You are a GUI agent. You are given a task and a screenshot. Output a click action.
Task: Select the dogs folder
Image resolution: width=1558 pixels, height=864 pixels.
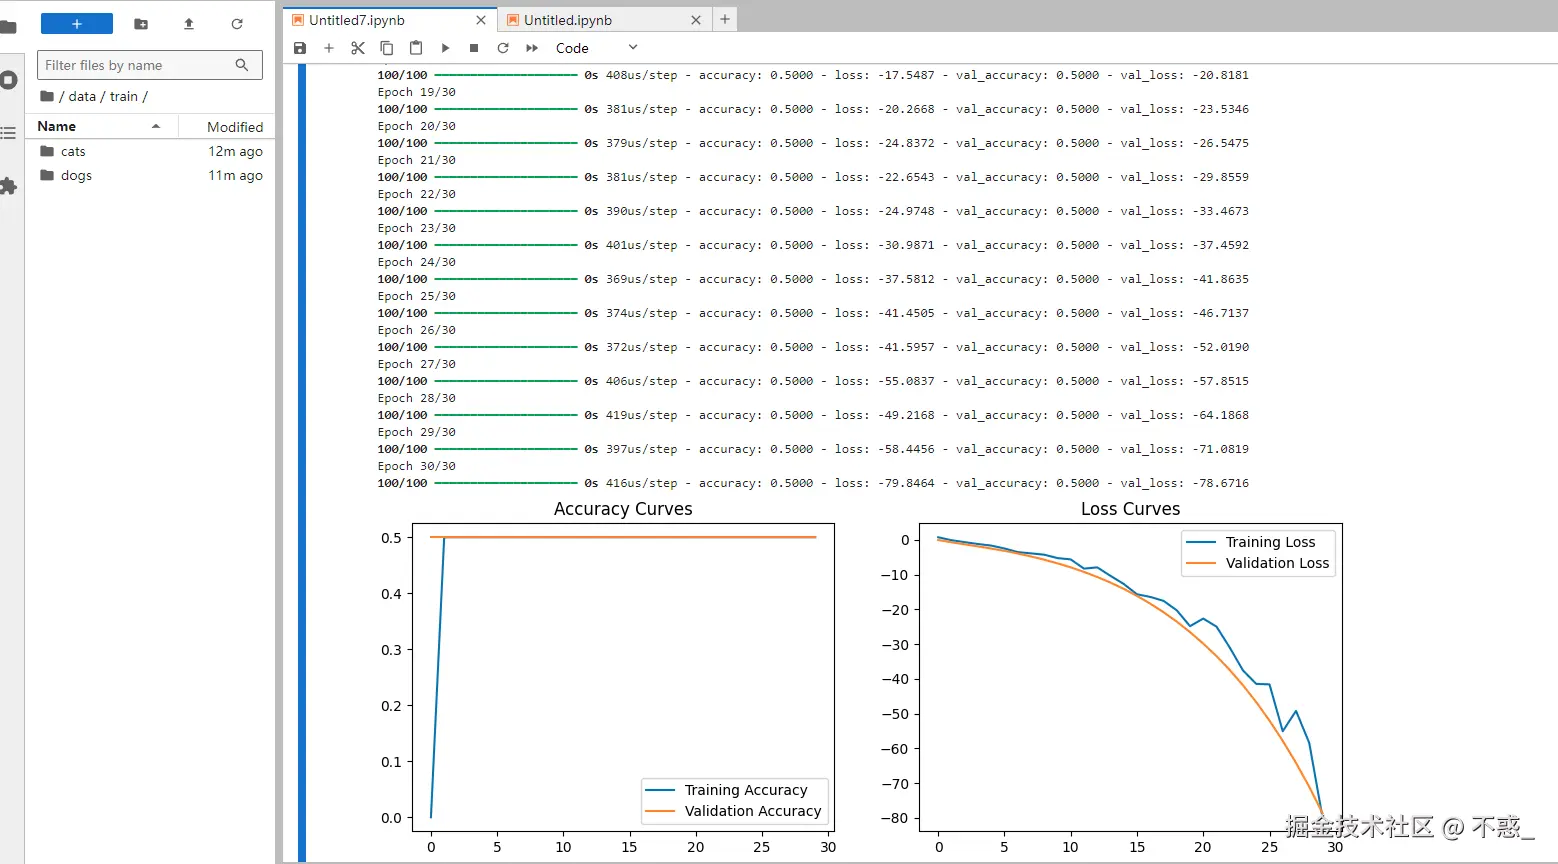(x=150, y=175)
